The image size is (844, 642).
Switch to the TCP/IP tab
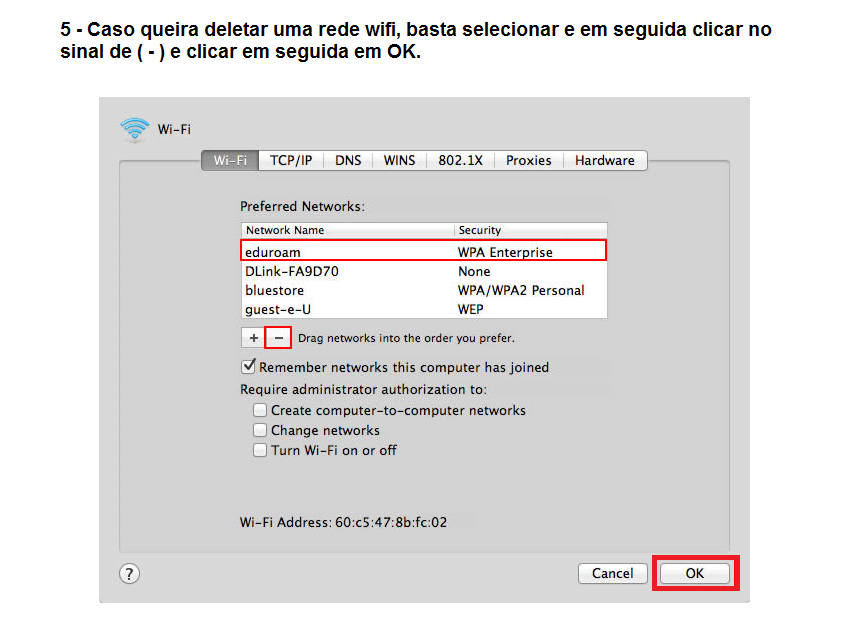291,160
